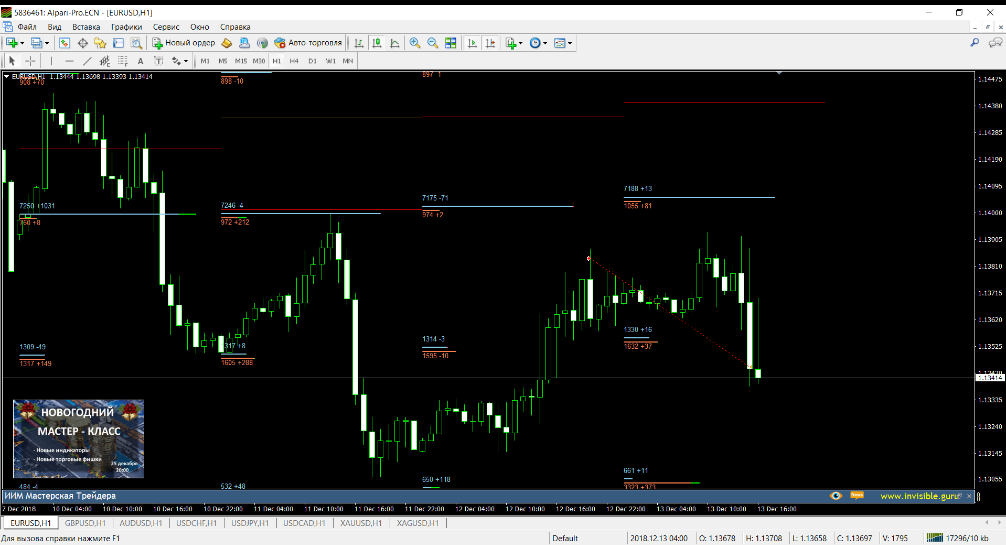
Task: Click the MQL5 community person icon
Action: [244, 43]
